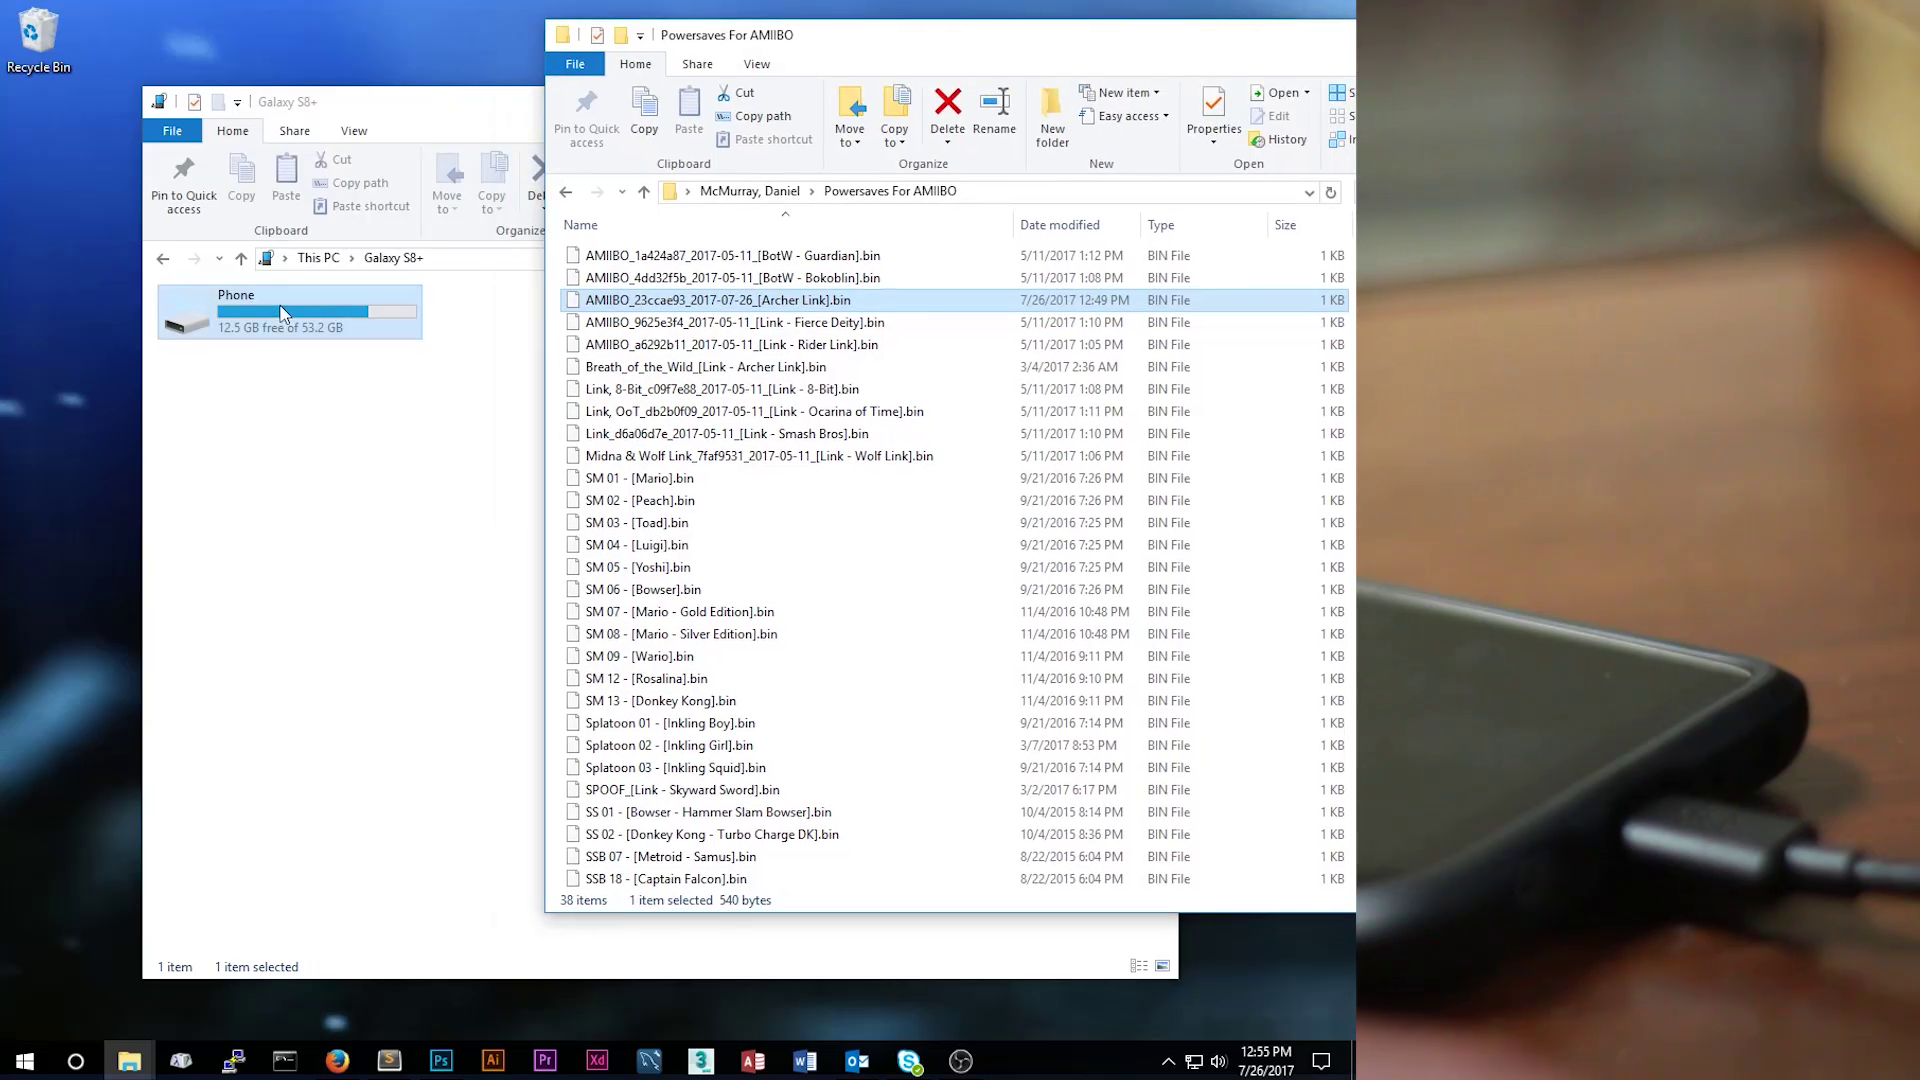Open the View tab in Galaxy S8+ window
The height and width of the screenshot is (1080, 1920).
[353, 131]
